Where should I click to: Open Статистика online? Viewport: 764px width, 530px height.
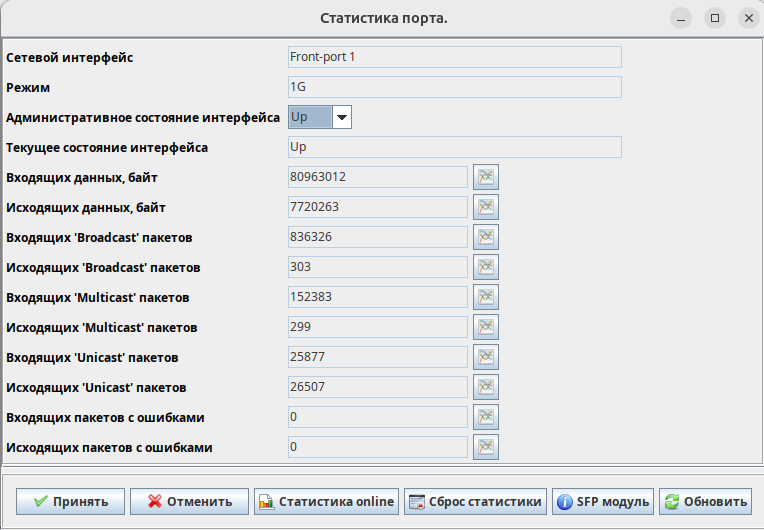[327, 502]
